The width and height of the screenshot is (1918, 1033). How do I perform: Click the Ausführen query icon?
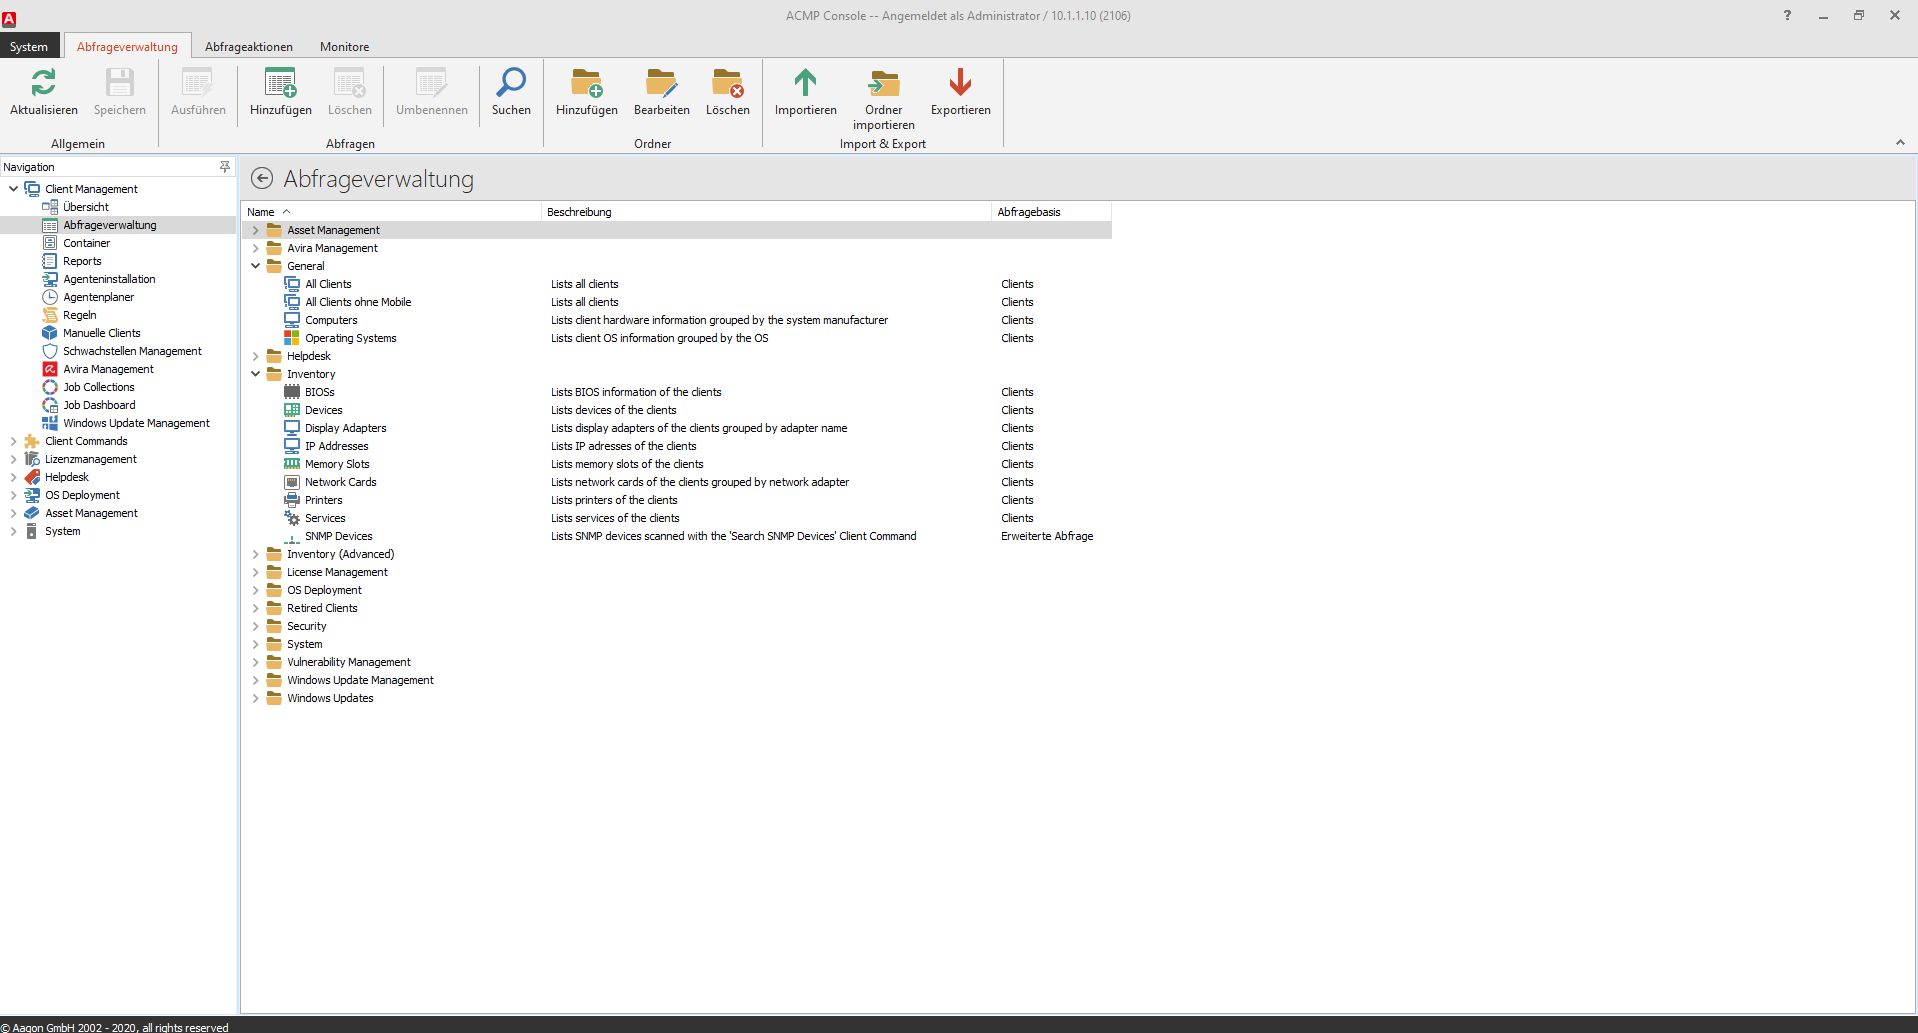click(x=198, y=84)
